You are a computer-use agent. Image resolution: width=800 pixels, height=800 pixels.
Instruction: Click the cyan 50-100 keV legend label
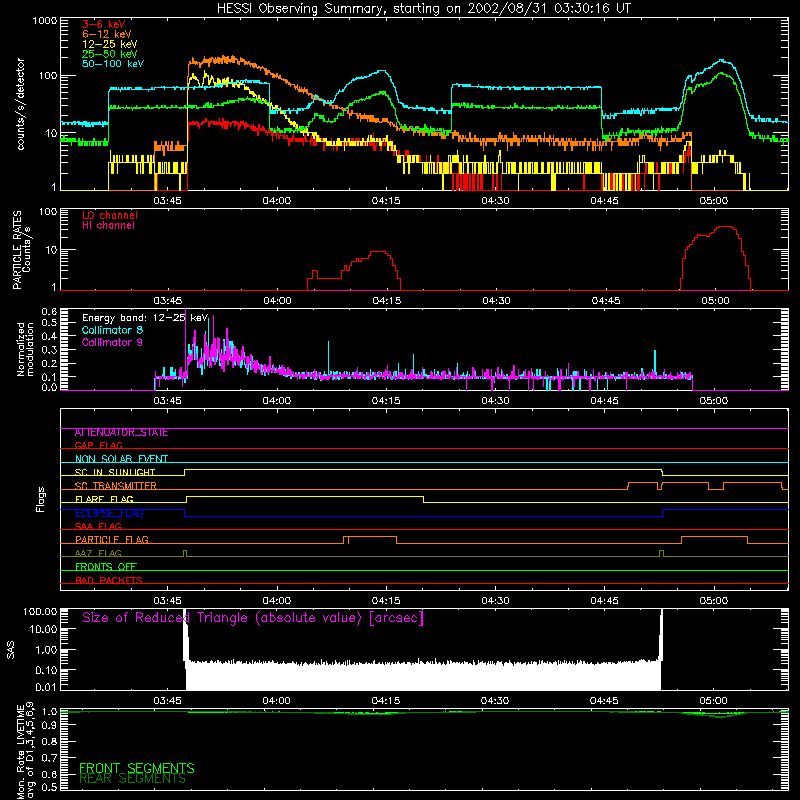[x=113, y=64]
